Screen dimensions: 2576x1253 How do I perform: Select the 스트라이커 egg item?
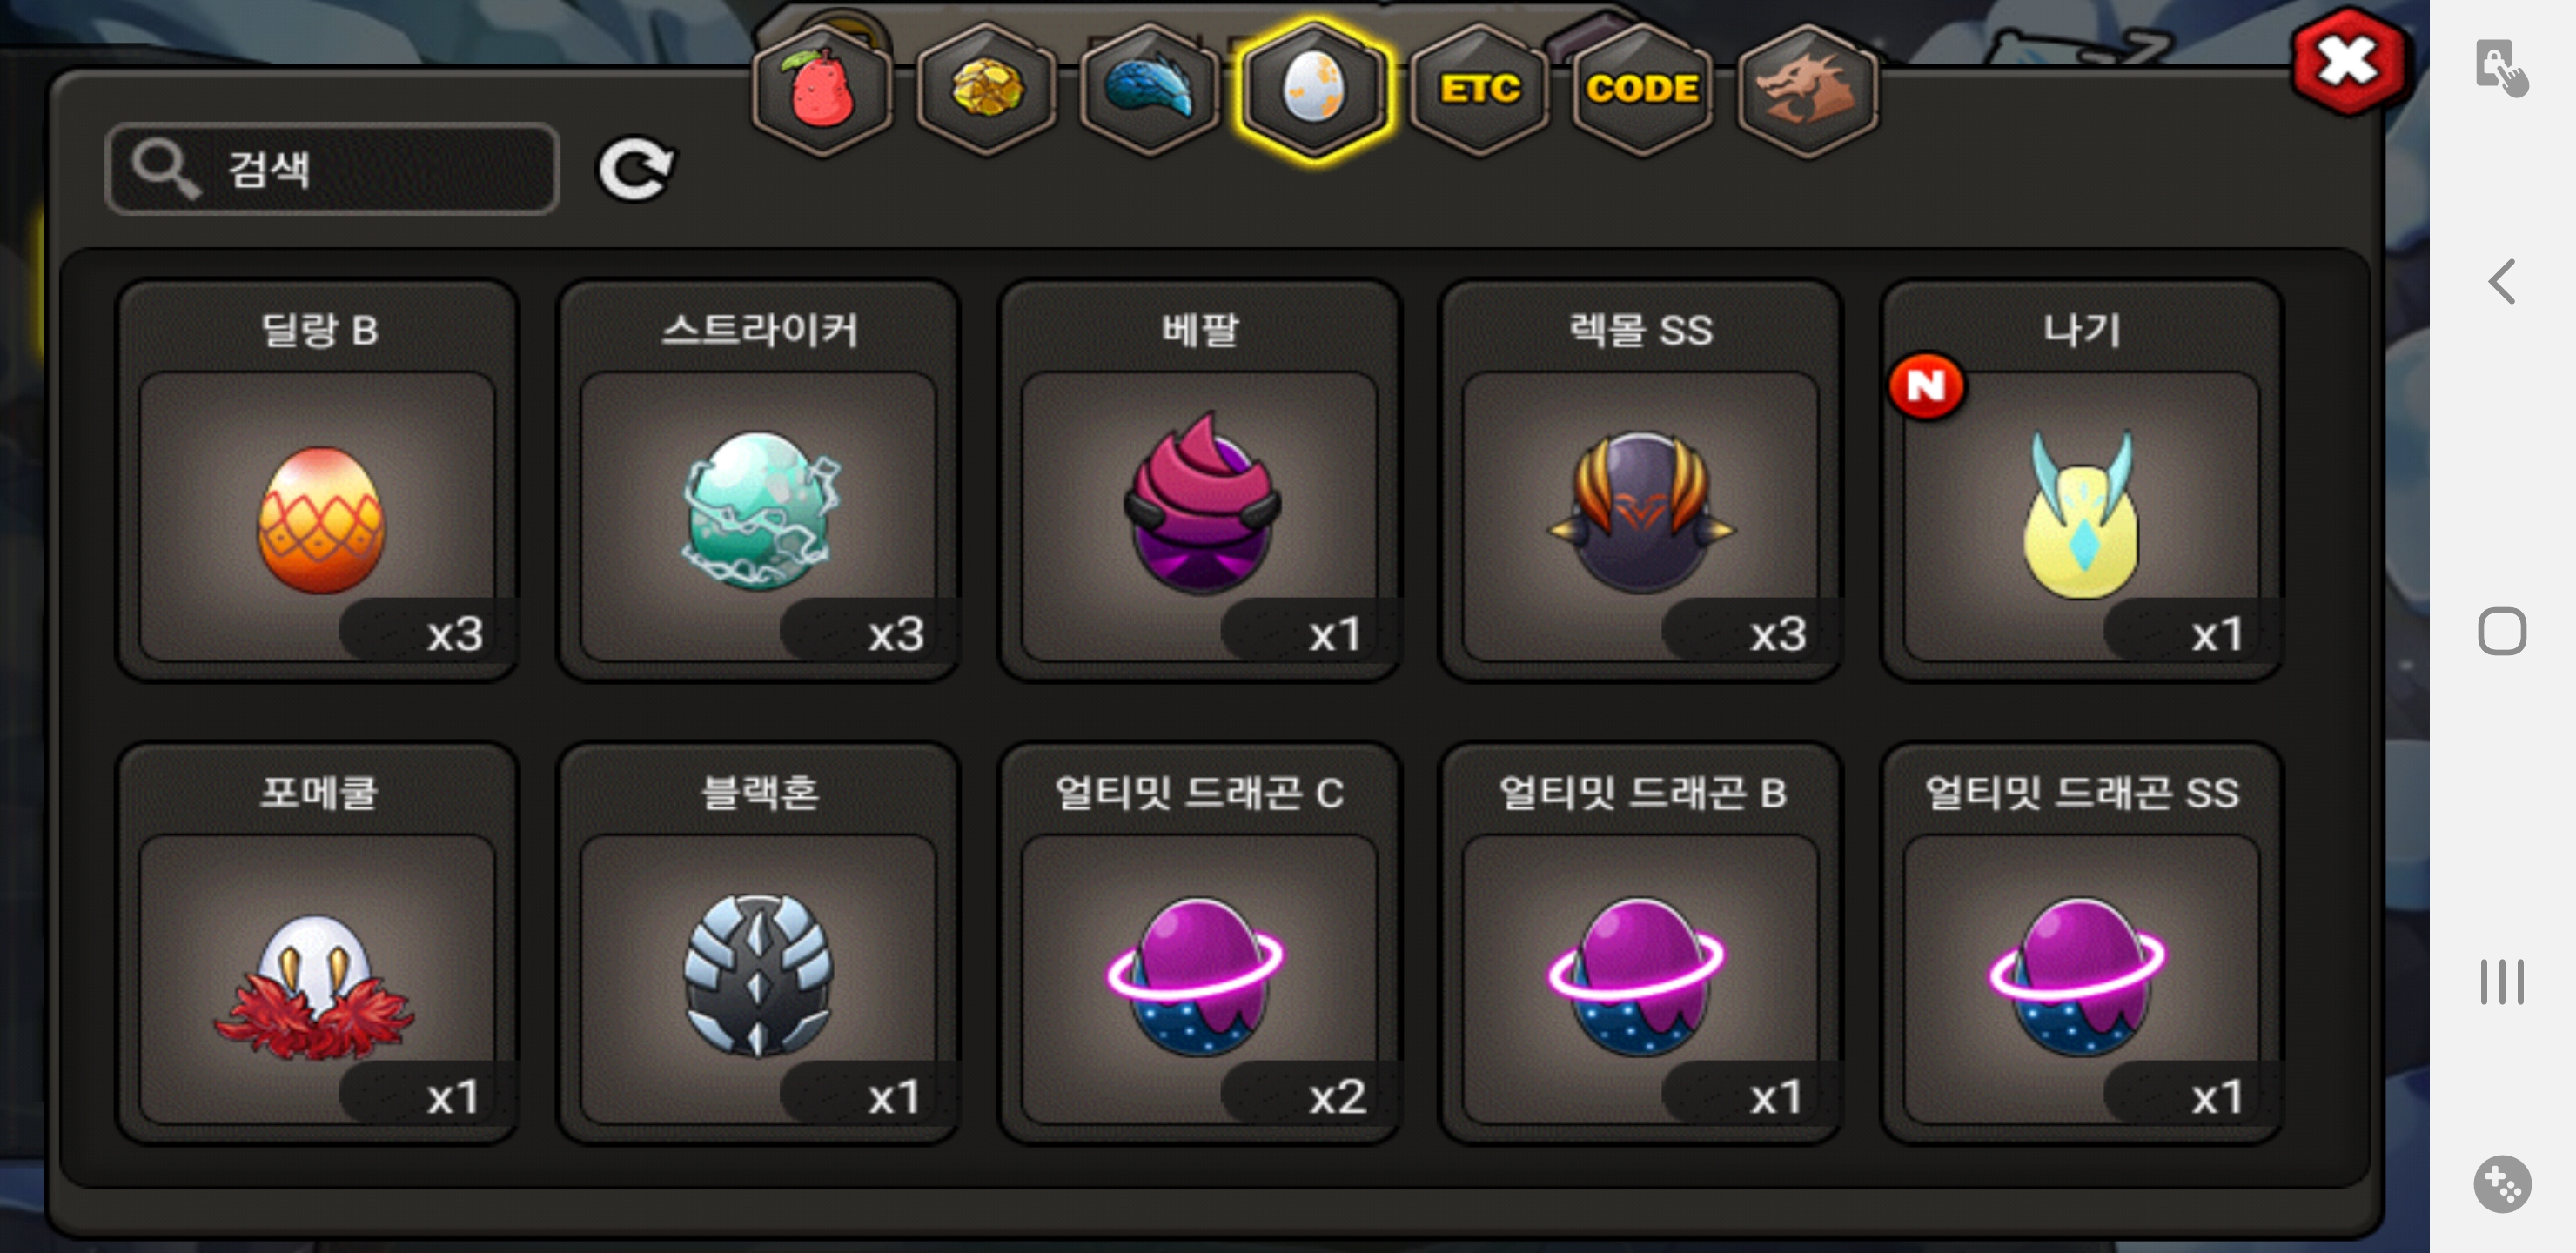[x=759, y=481]
